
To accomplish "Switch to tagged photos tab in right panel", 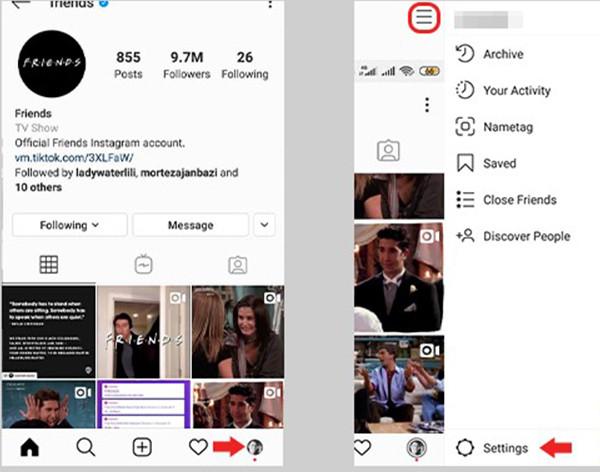I will 388,150.
